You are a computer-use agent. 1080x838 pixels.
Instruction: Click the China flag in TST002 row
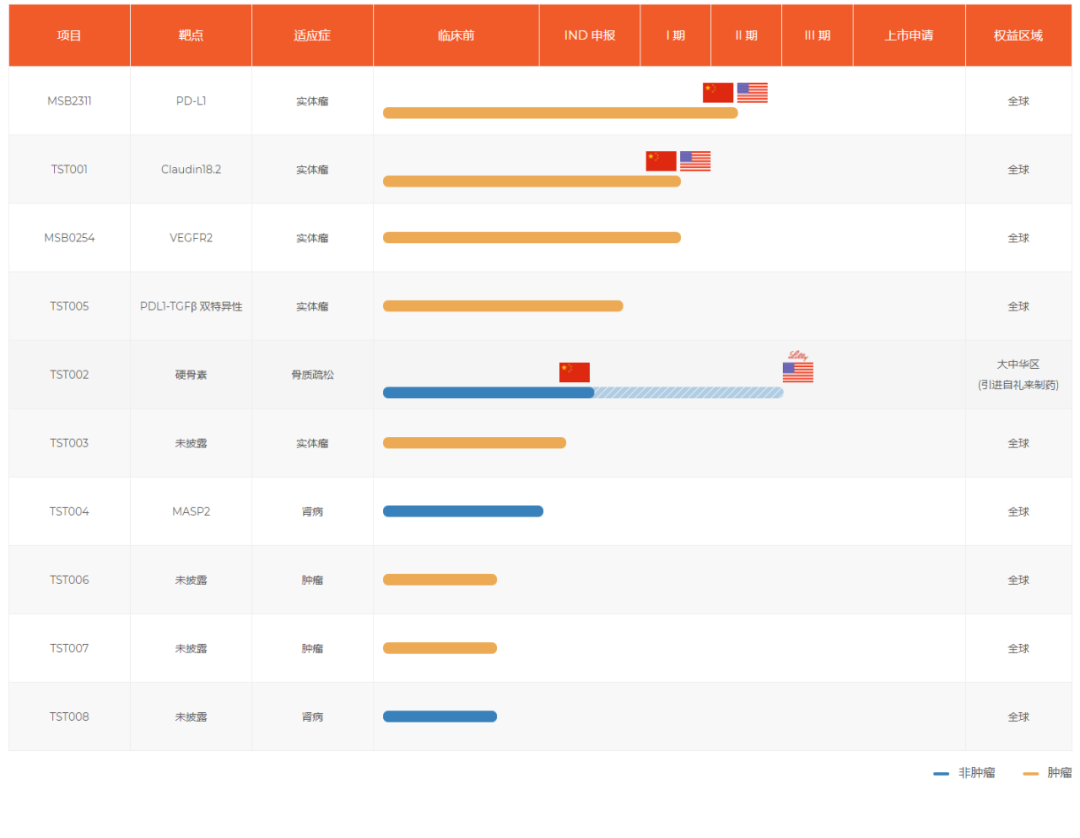click(574, 372)
